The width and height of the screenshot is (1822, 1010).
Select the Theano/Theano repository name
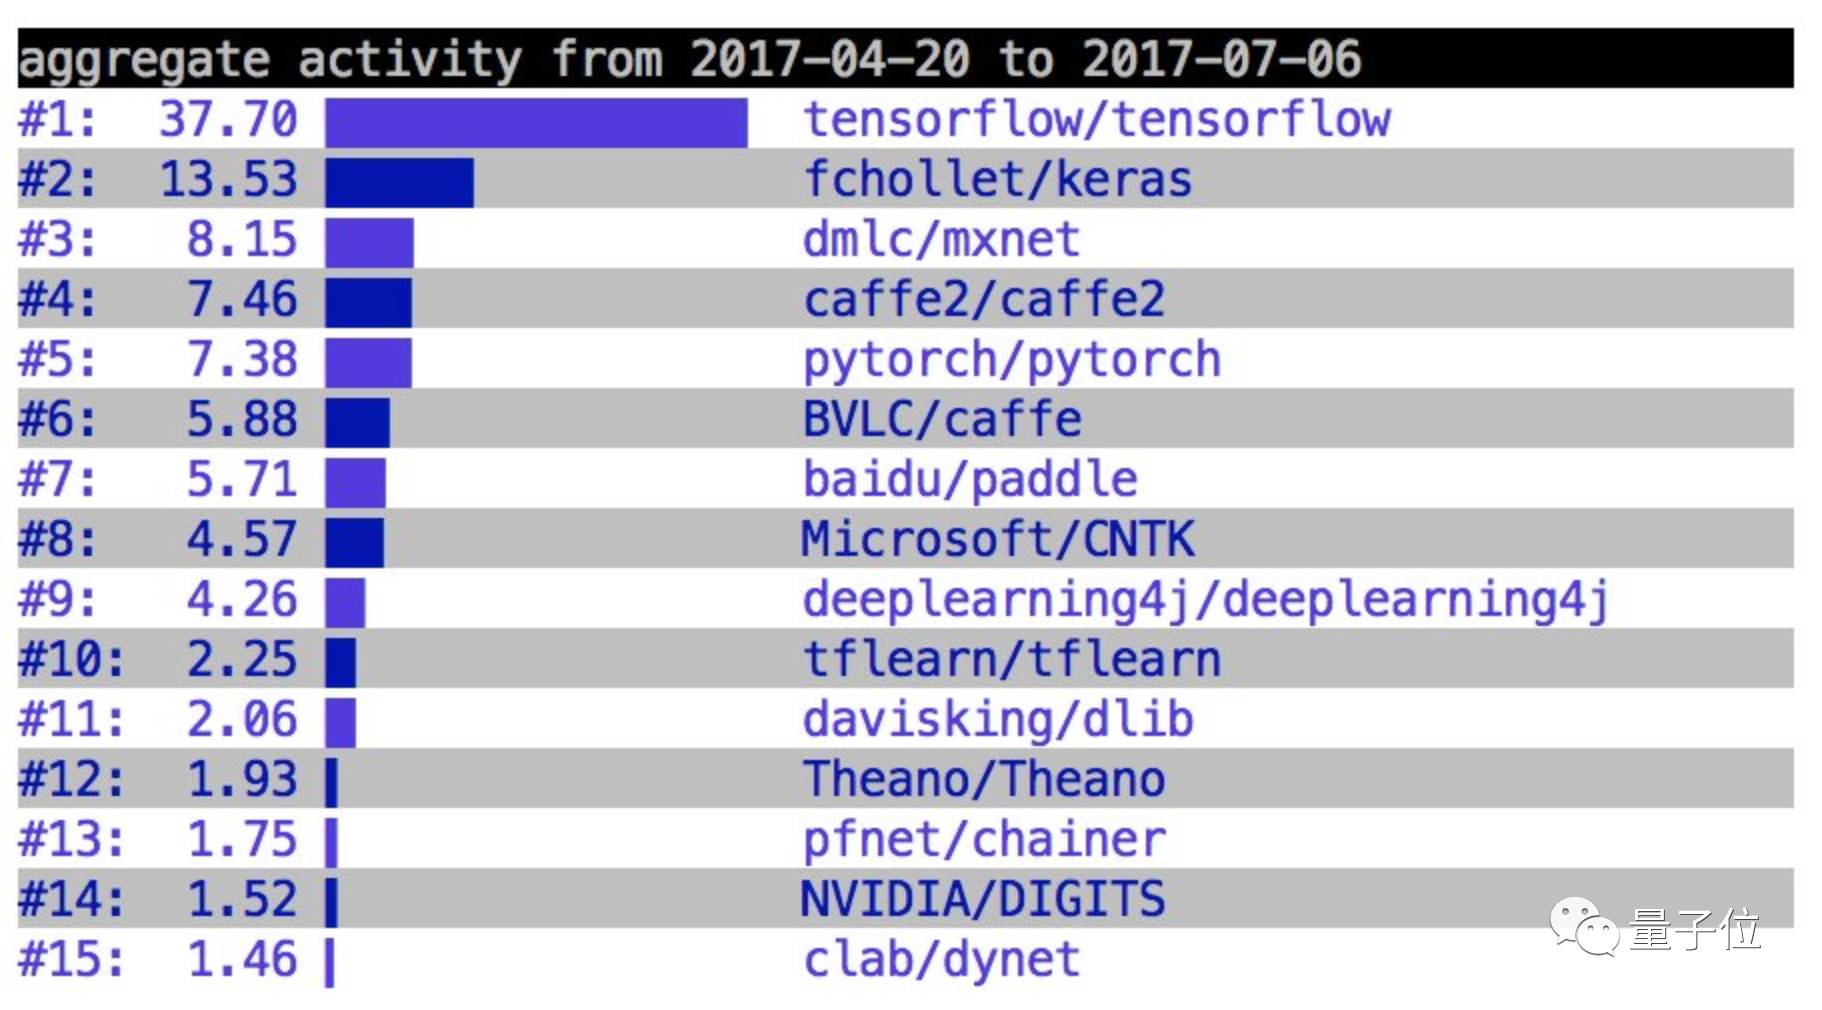(x=984, y=780)
